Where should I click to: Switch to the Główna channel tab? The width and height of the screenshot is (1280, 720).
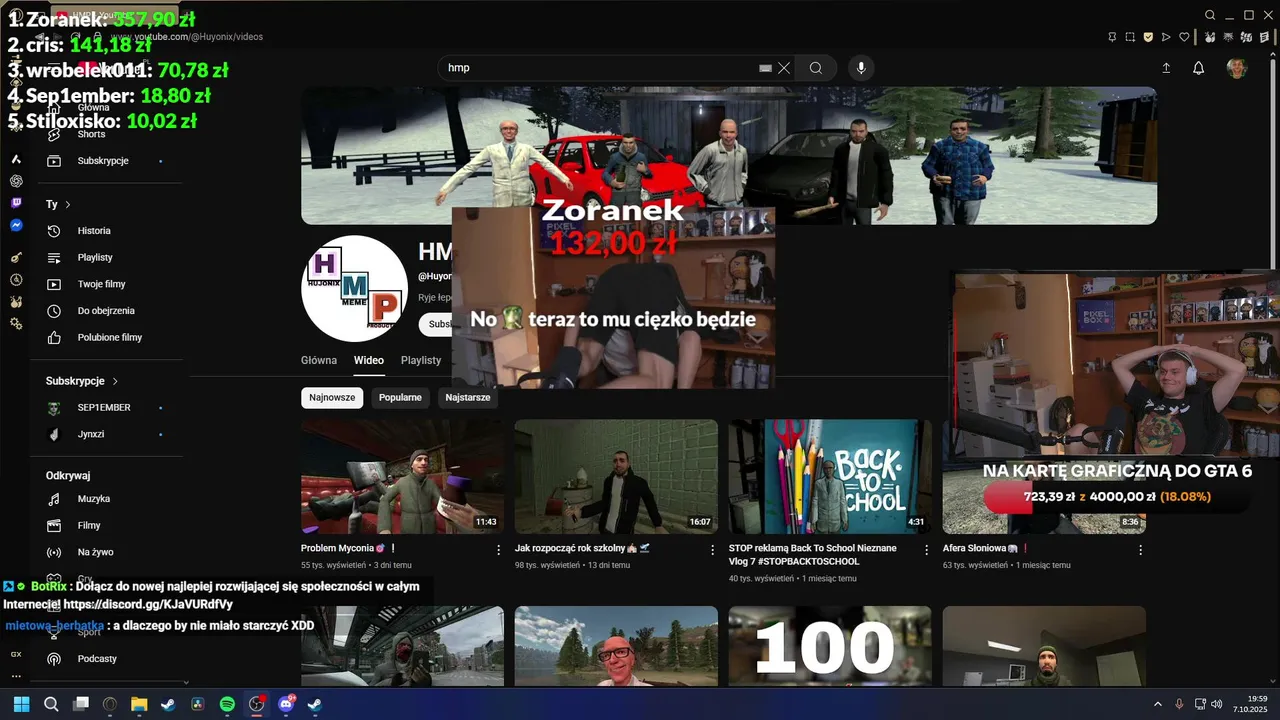pos(319,360)
